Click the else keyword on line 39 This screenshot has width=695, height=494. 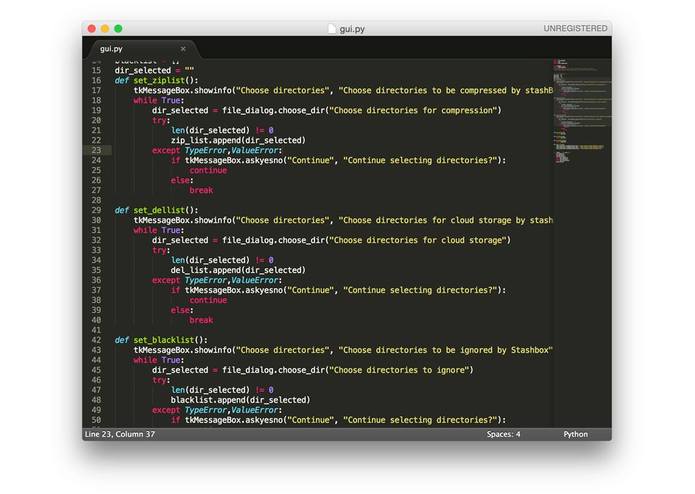click(x=180, y=310)
